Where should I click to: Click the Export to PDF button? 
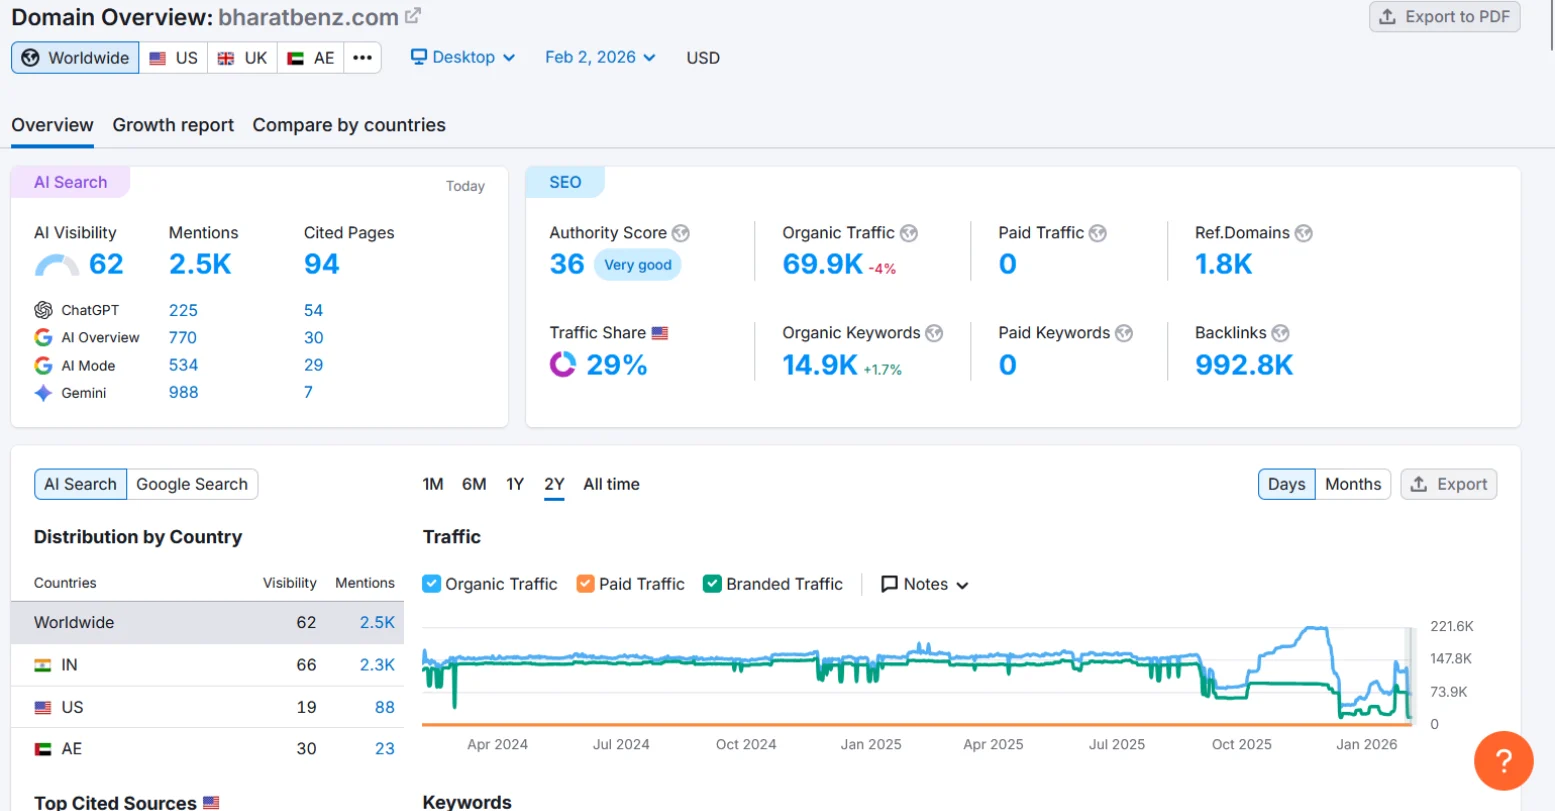tap(1444, 17)
